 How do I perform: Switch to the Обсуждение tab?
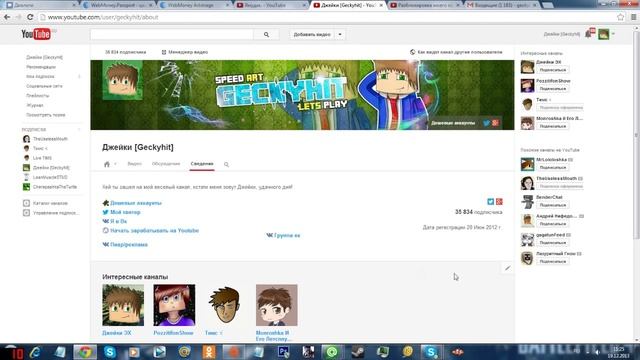166,164
